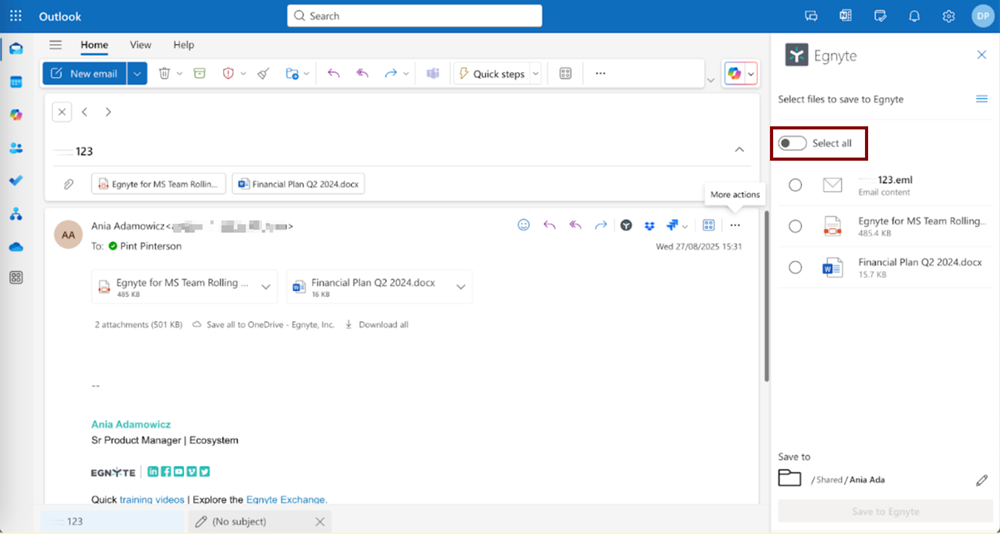
Task: Click the pencil icon to edit save folder
Action: 981,480
